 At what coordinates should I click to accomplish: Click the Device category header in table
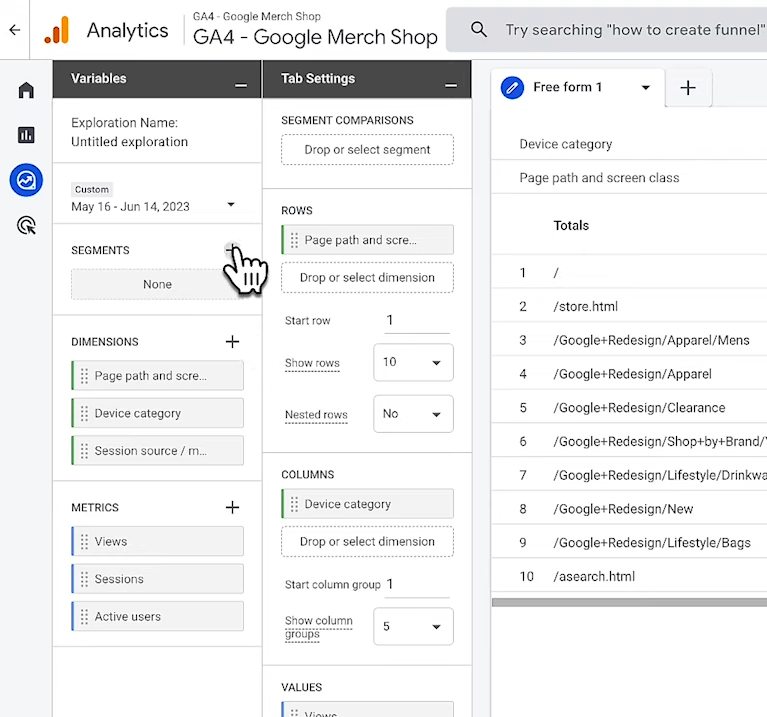coord(565,144)
